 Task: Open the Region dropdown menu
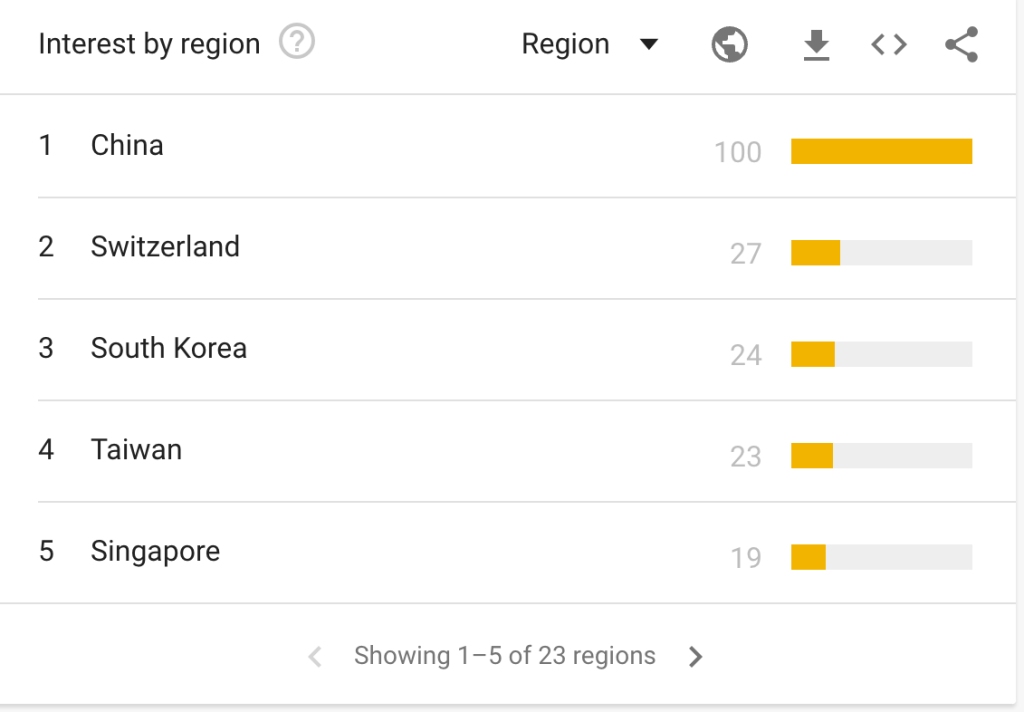point(566,45)
